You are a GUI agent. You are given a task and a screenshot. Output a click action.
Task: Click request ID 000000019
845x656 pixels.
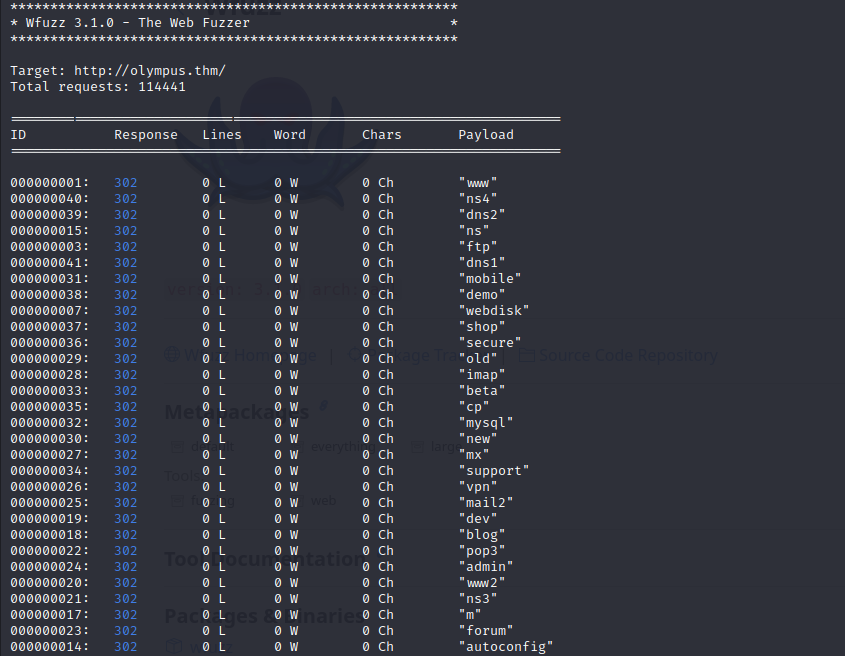coord(49,519)
